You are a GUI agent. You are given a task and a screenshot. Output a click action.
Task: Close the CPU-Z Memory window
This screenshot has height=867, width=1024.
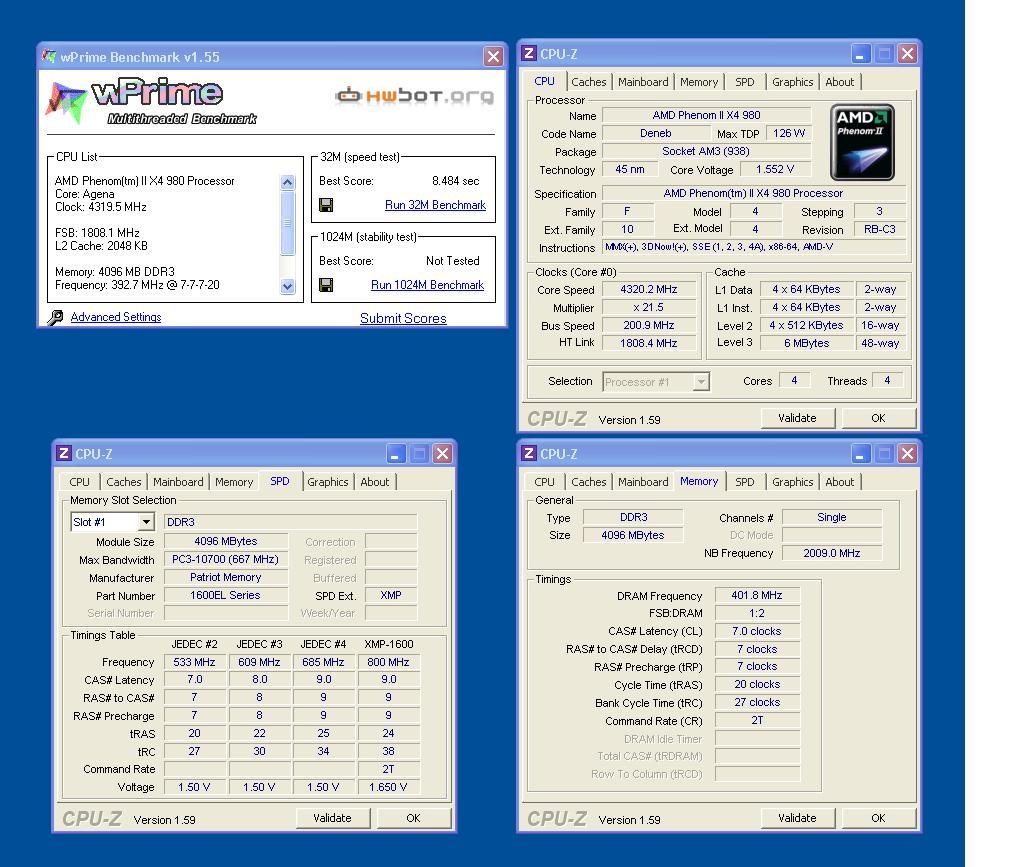907,453
